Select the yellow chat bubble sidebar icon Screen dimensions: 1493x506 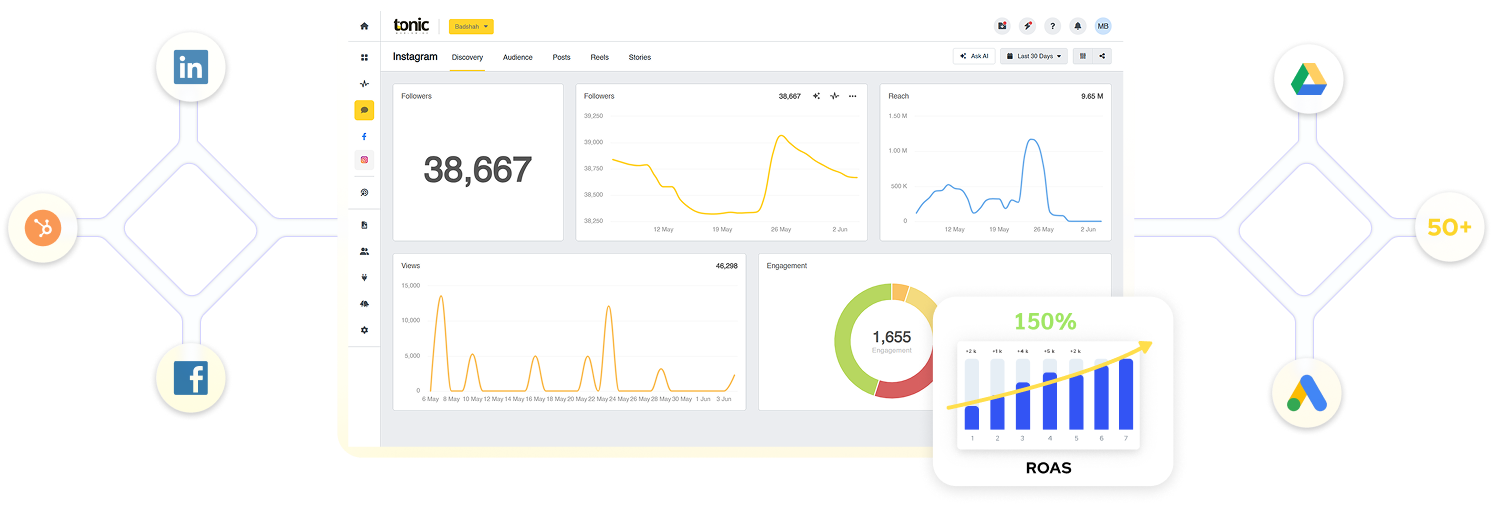tap(364, 110)
